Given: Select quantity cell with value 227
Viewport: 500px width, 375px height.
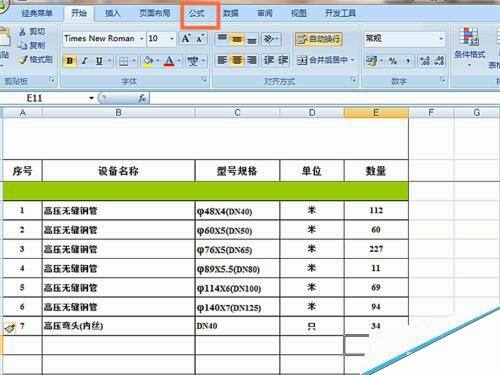Looking at the screenshot, I should click(x=376, y=249).
